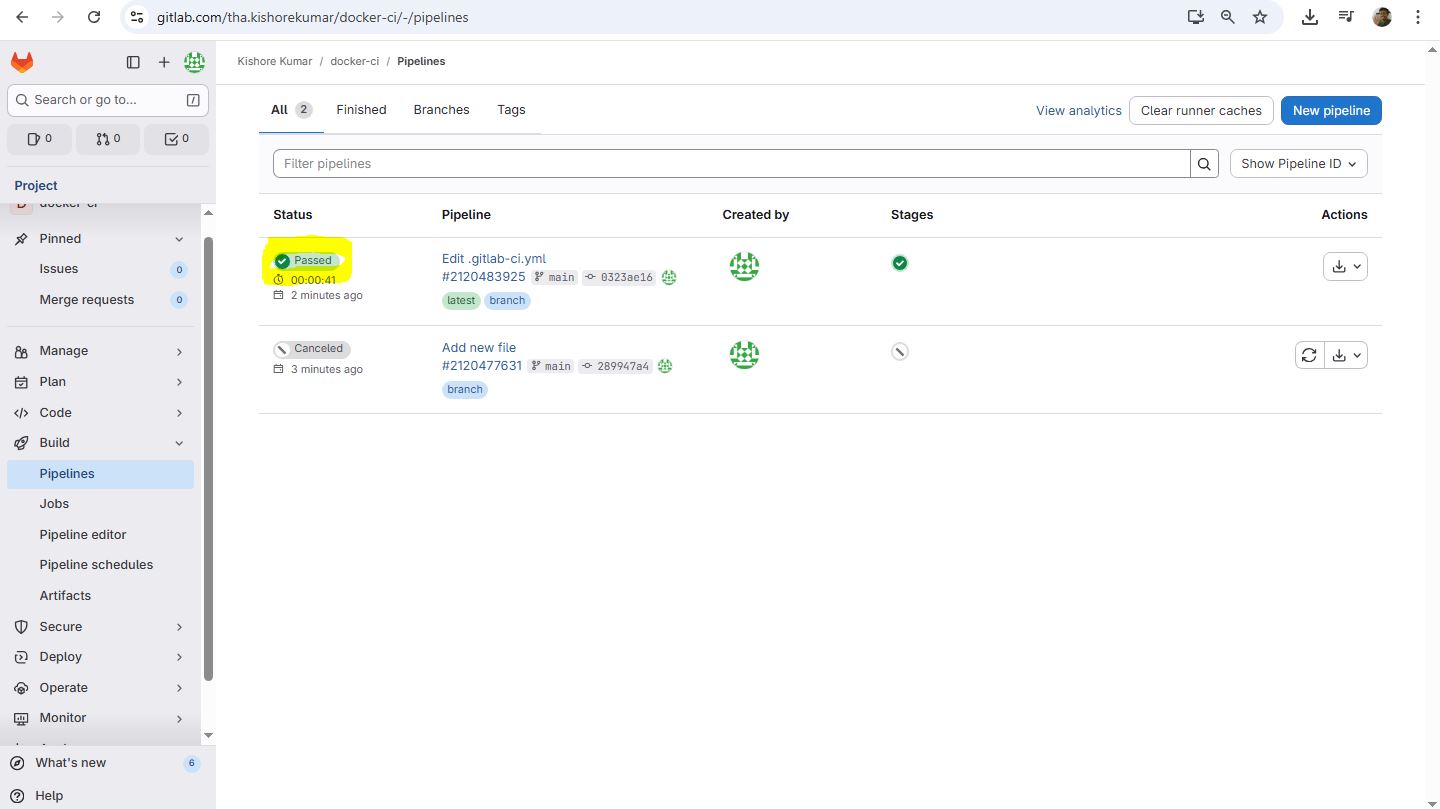The width and height of the screenshot is (1440, 809).
Task: Collapse the Build sidebar section
Action: pos(98,443)
